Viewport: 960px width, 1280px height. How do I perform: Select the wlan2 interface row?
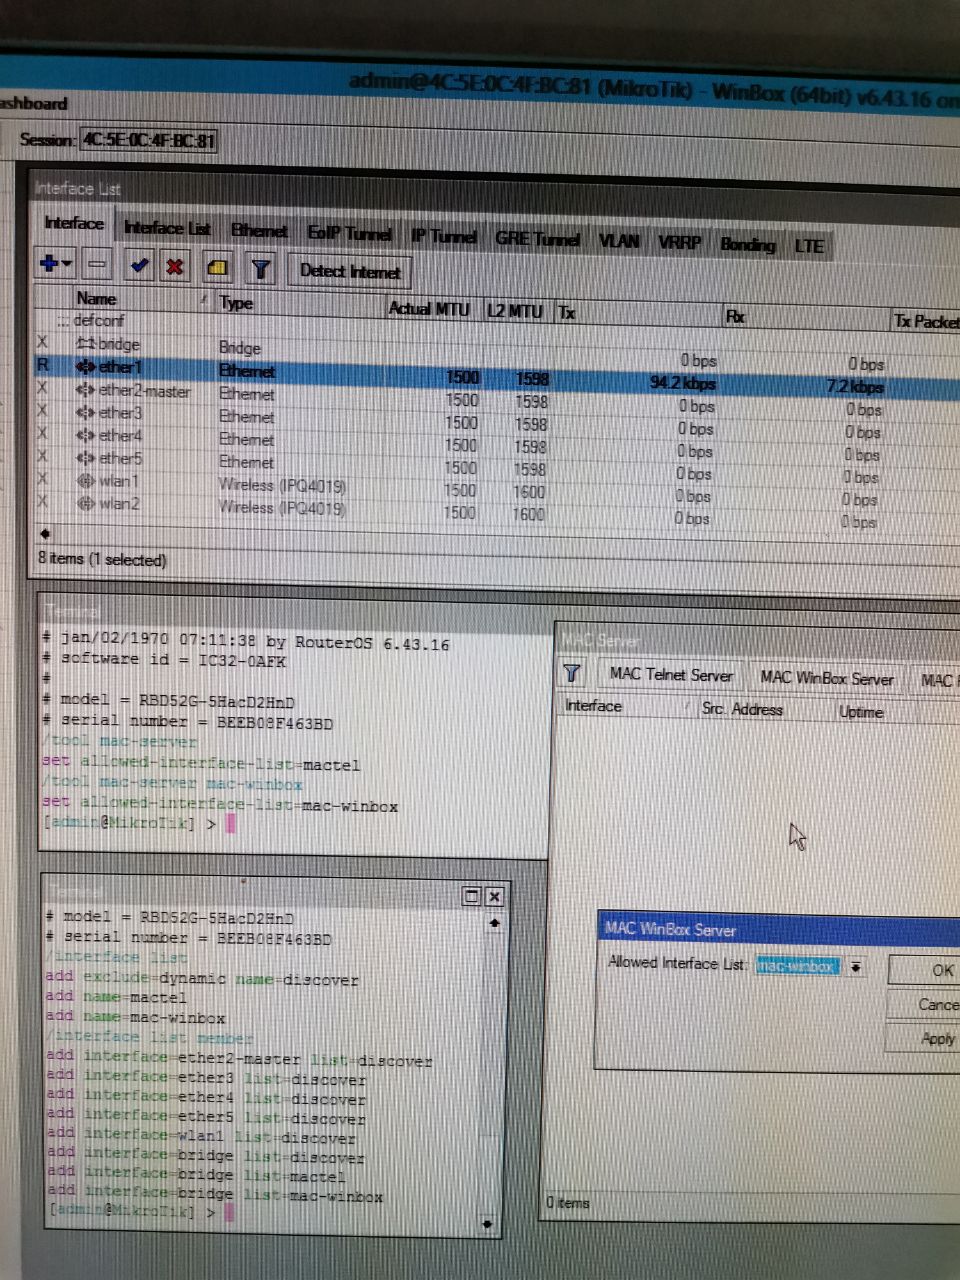[497, 509]
